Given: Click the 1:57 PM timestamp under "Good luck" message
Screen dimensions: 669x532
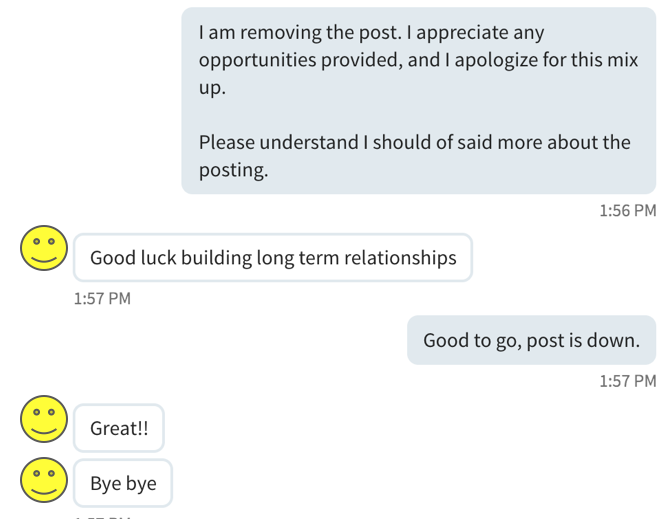Looking at the screenshot, I should [x=103, y=298].
